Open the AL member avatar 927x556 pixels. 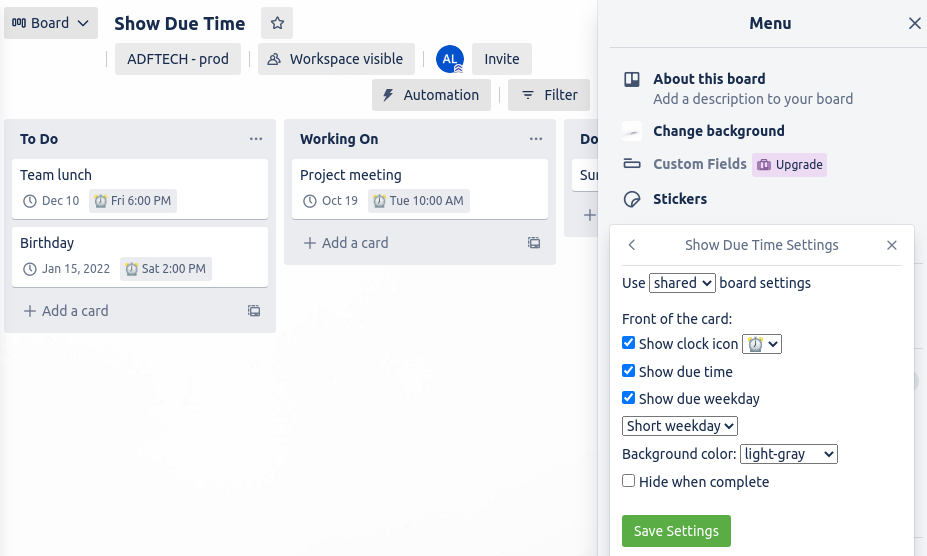click(450, 59)
